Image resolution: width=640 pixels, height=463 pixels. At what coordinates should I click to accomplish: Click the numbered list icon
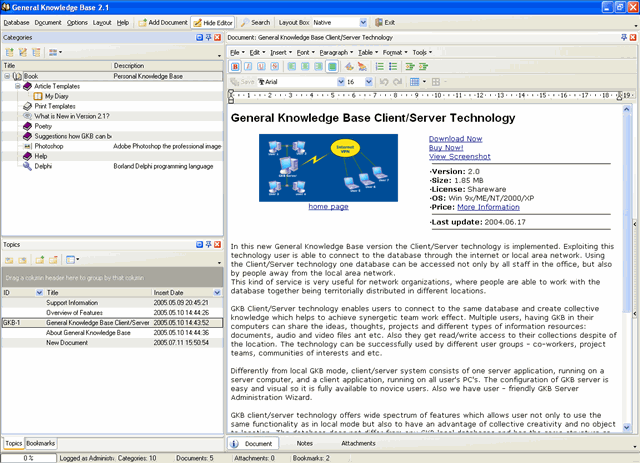click(380, 67)
